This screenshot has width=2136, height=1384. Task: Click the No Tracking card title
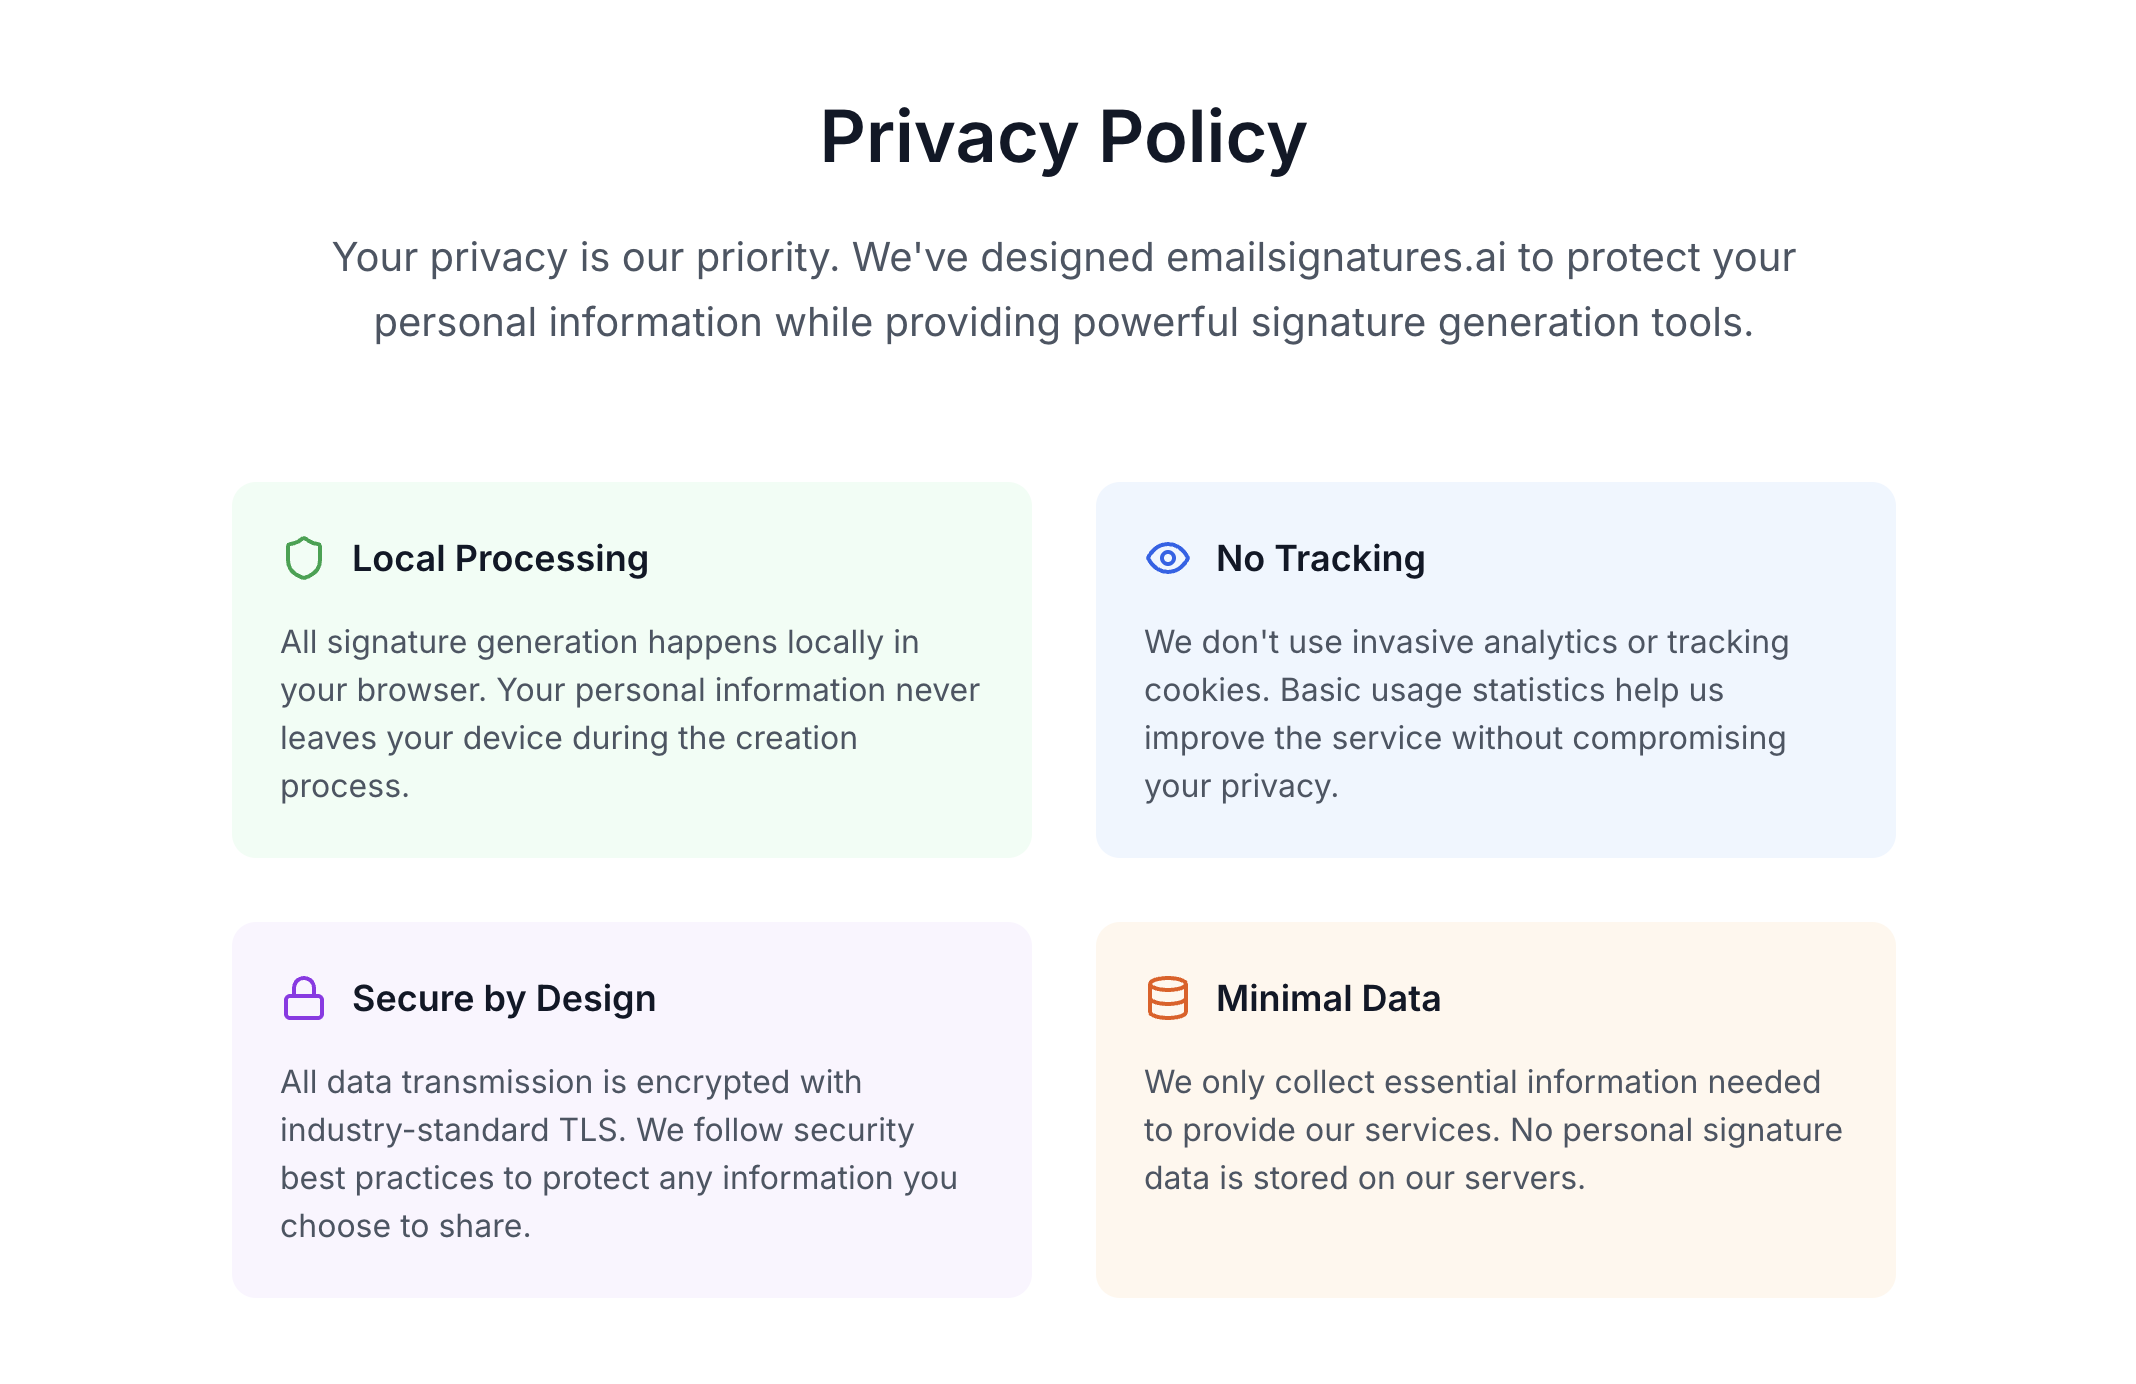point(1320,558)
